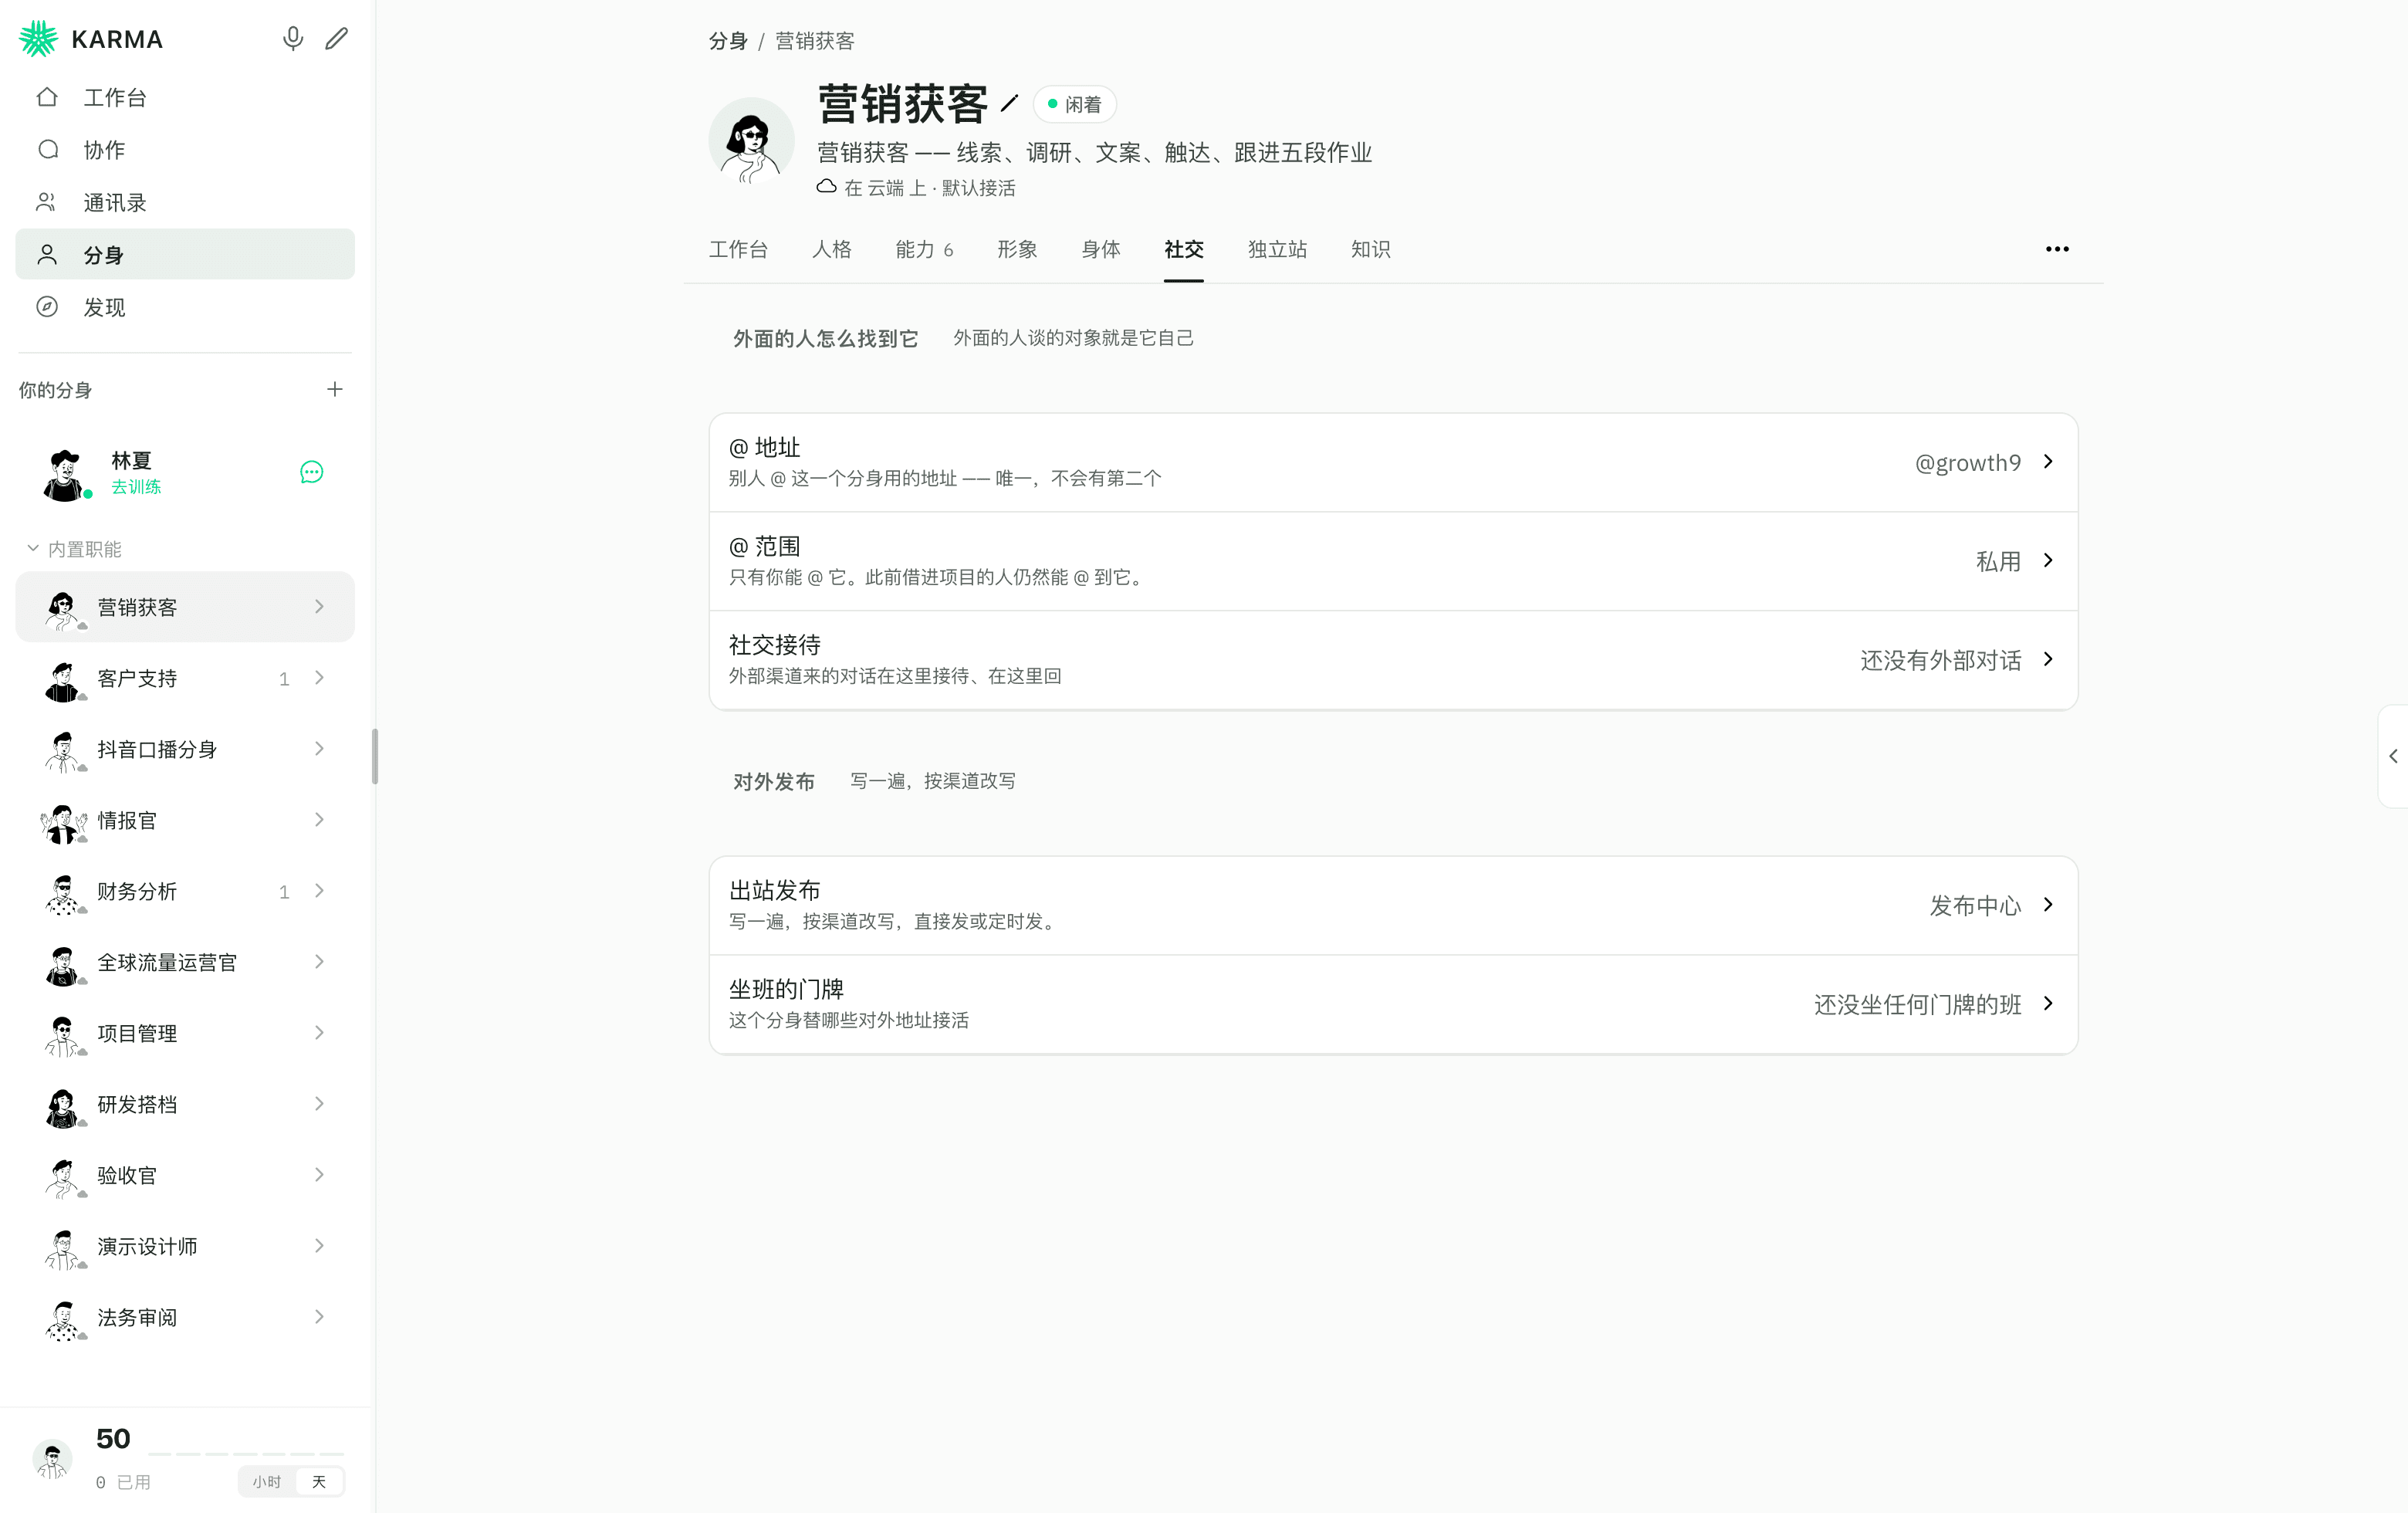Switch to the 能力 tab
The image size is (2408, 1513).
[x=924, y=249]
